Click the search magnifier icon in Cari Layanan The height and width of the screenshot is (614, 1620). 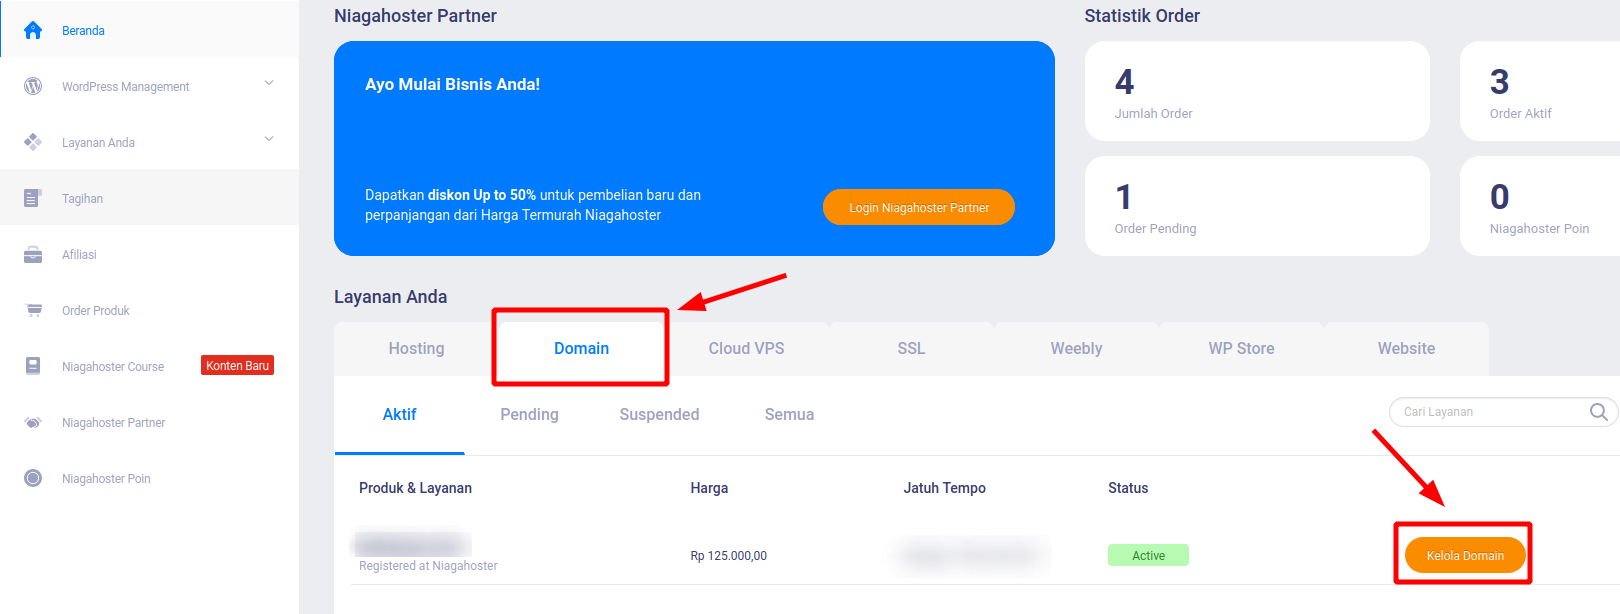(1599, 412)
